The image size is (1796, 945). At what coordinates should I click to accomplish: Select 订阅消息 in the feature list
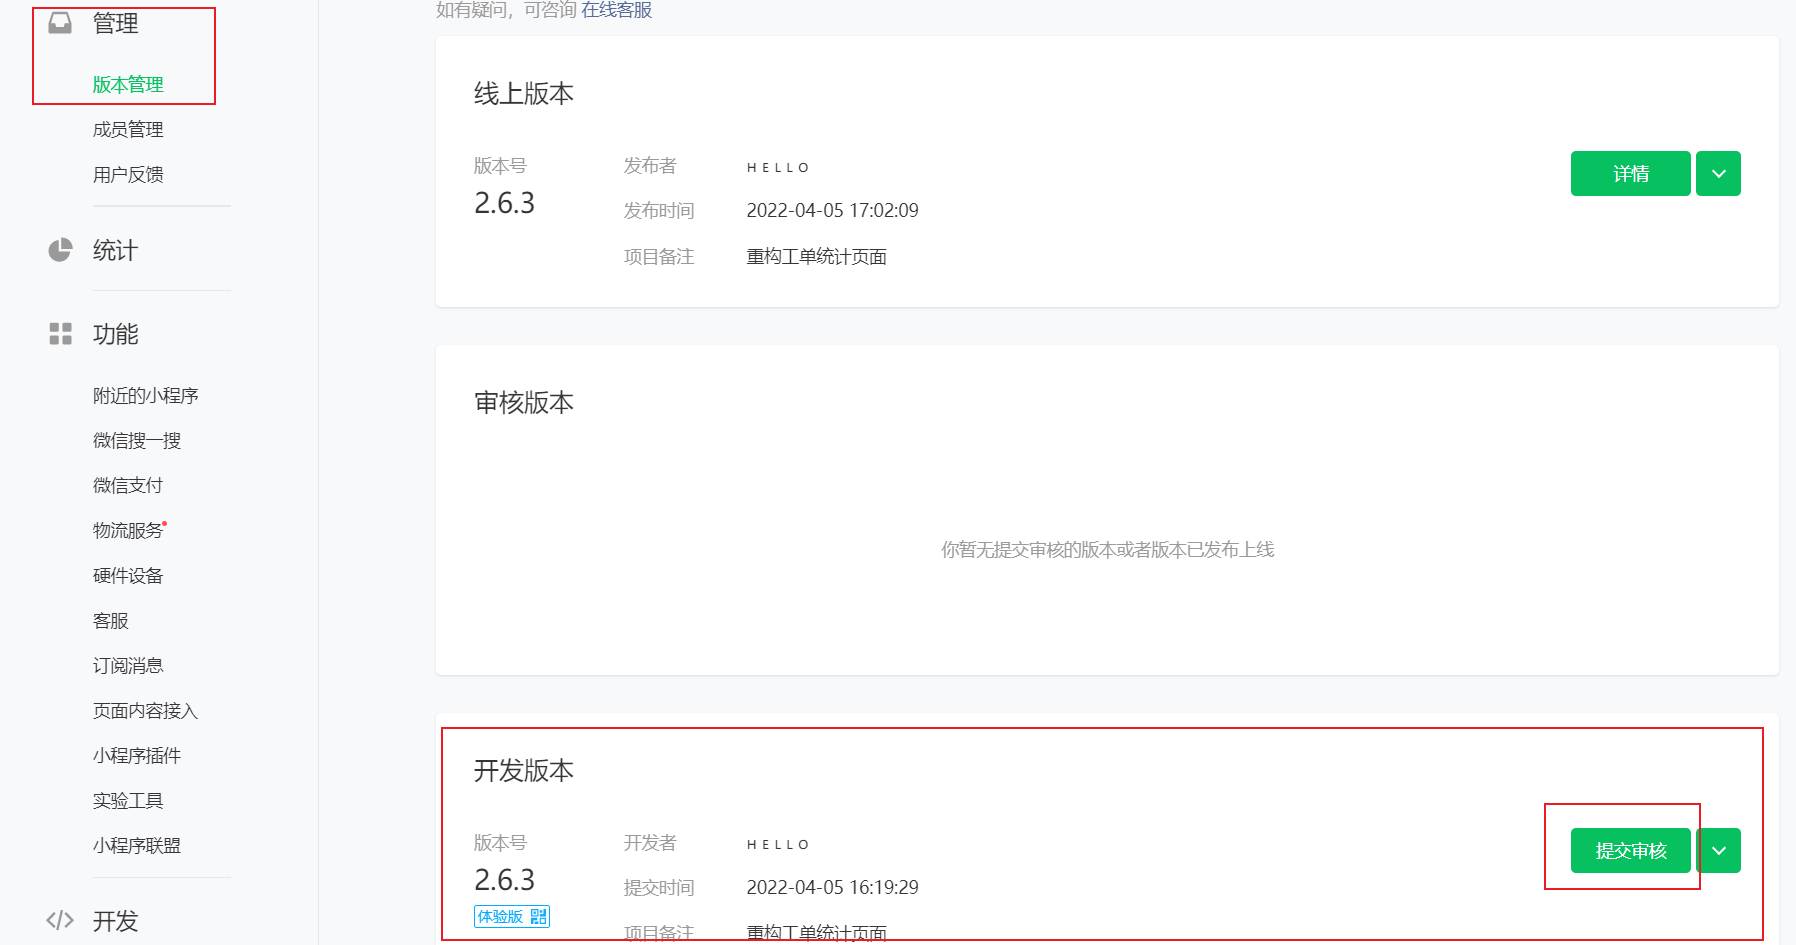(x=127, y=665)
